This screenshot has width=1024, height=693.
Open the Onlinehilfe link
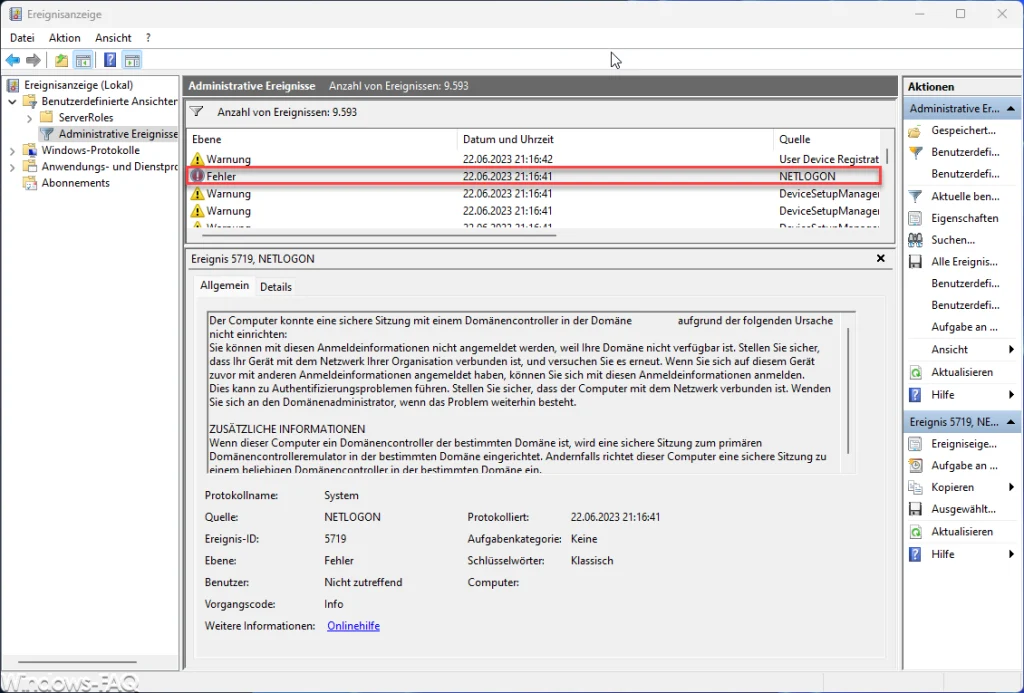click(x=353, y=626)
